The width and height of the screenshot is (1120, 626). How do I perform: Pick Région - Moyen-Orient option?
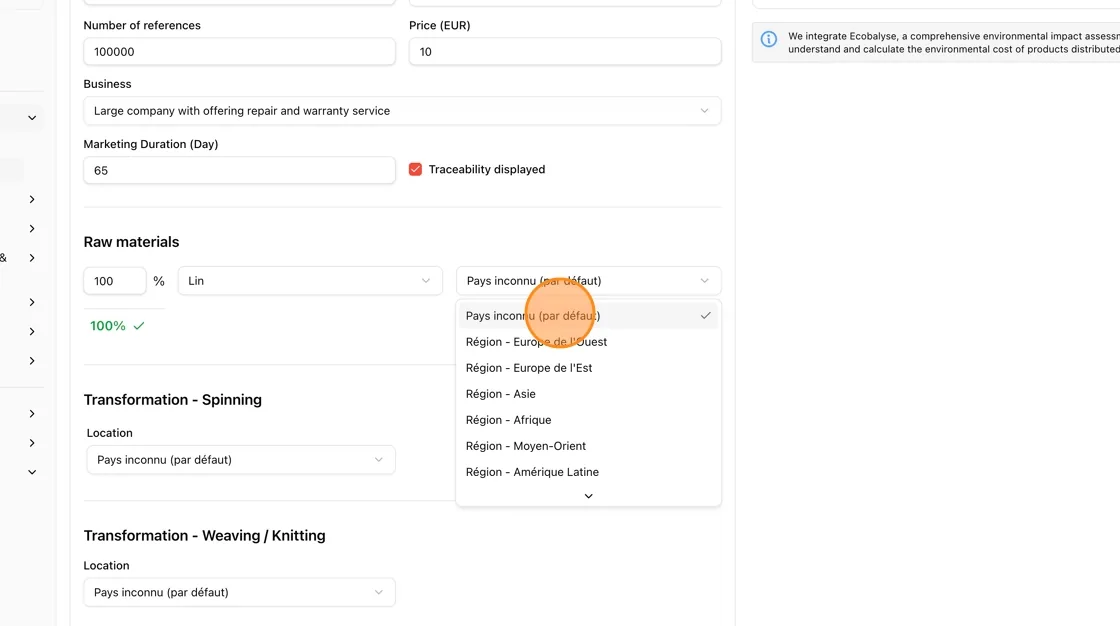pos(589,446)
